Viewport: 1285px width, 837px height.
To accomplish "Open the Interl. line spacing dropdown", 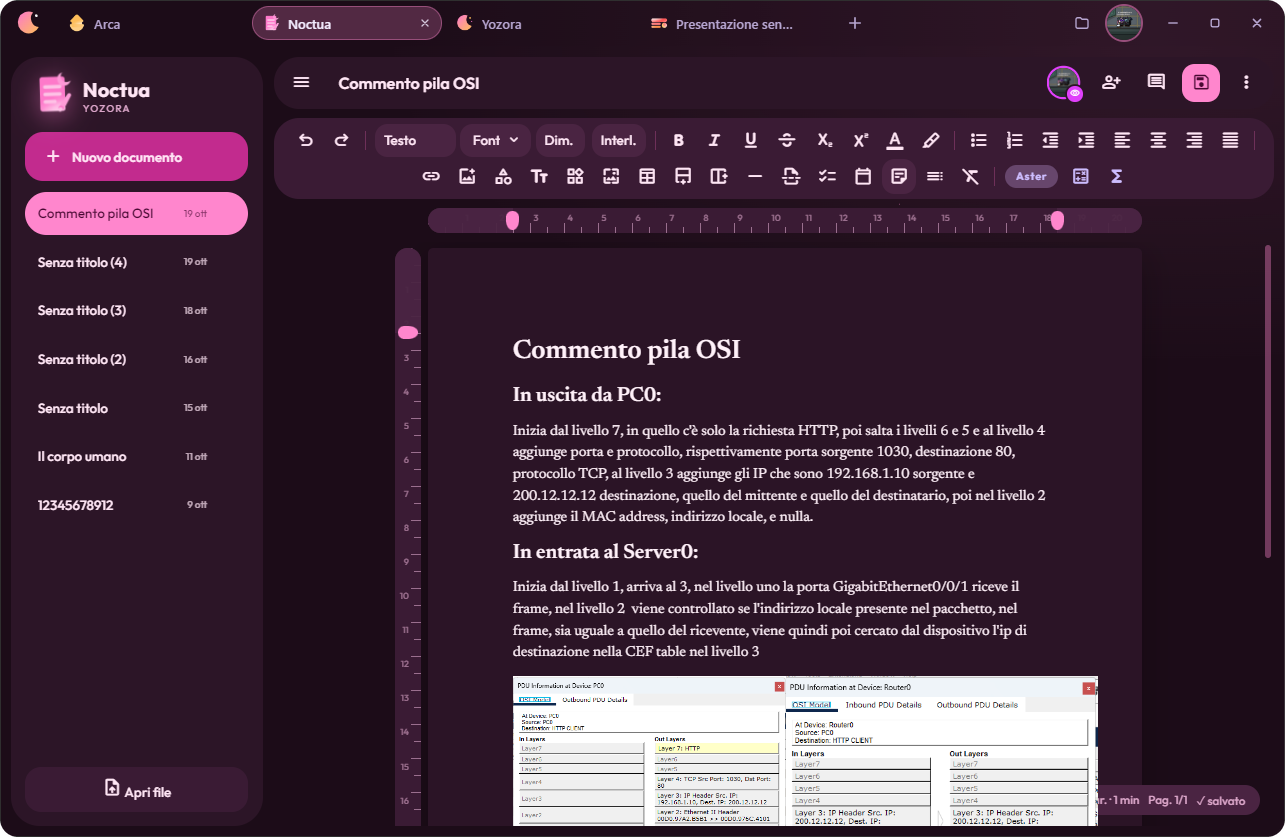I will point(619,141).
